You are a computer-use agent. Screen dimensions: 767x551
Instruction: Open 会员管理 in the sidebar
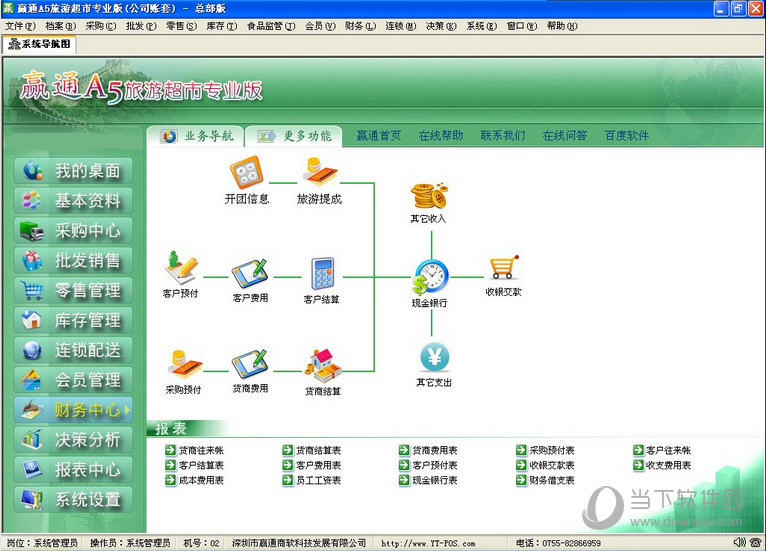(73, 380)
